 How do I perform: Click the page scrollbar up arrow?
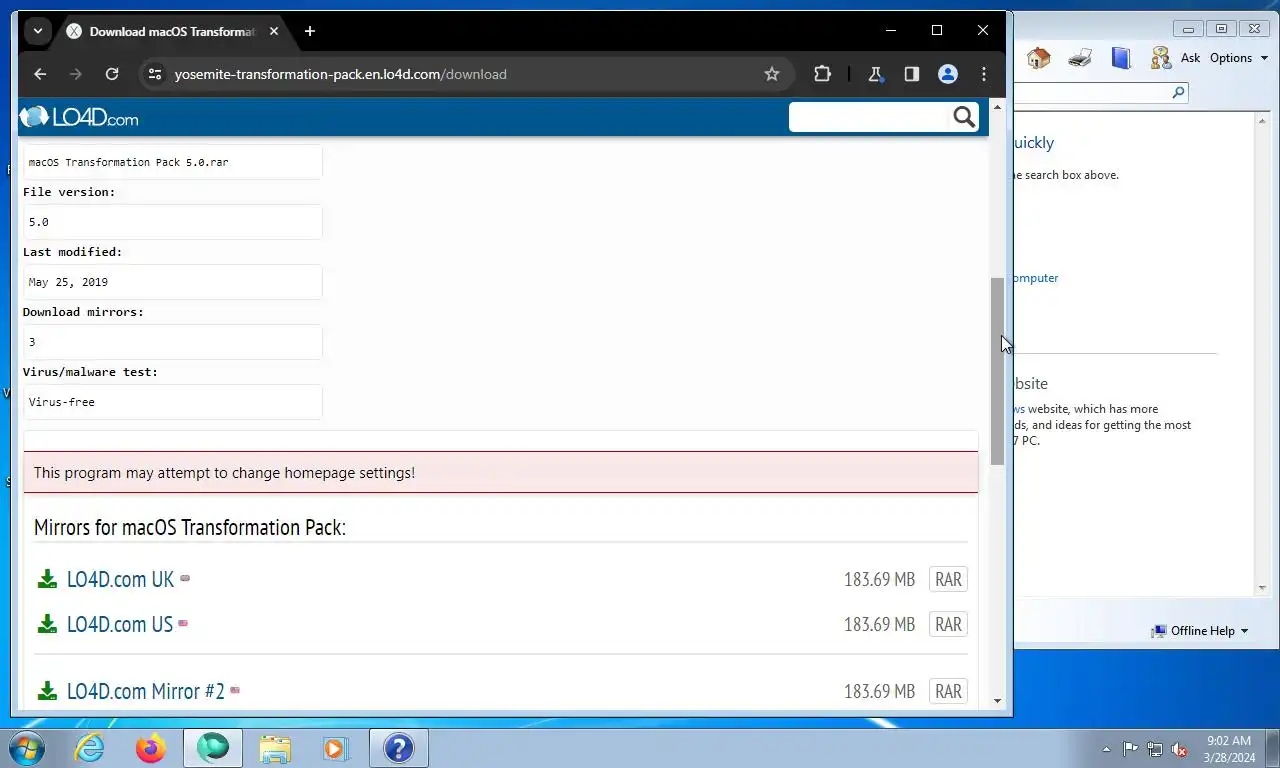click(997, 106)
